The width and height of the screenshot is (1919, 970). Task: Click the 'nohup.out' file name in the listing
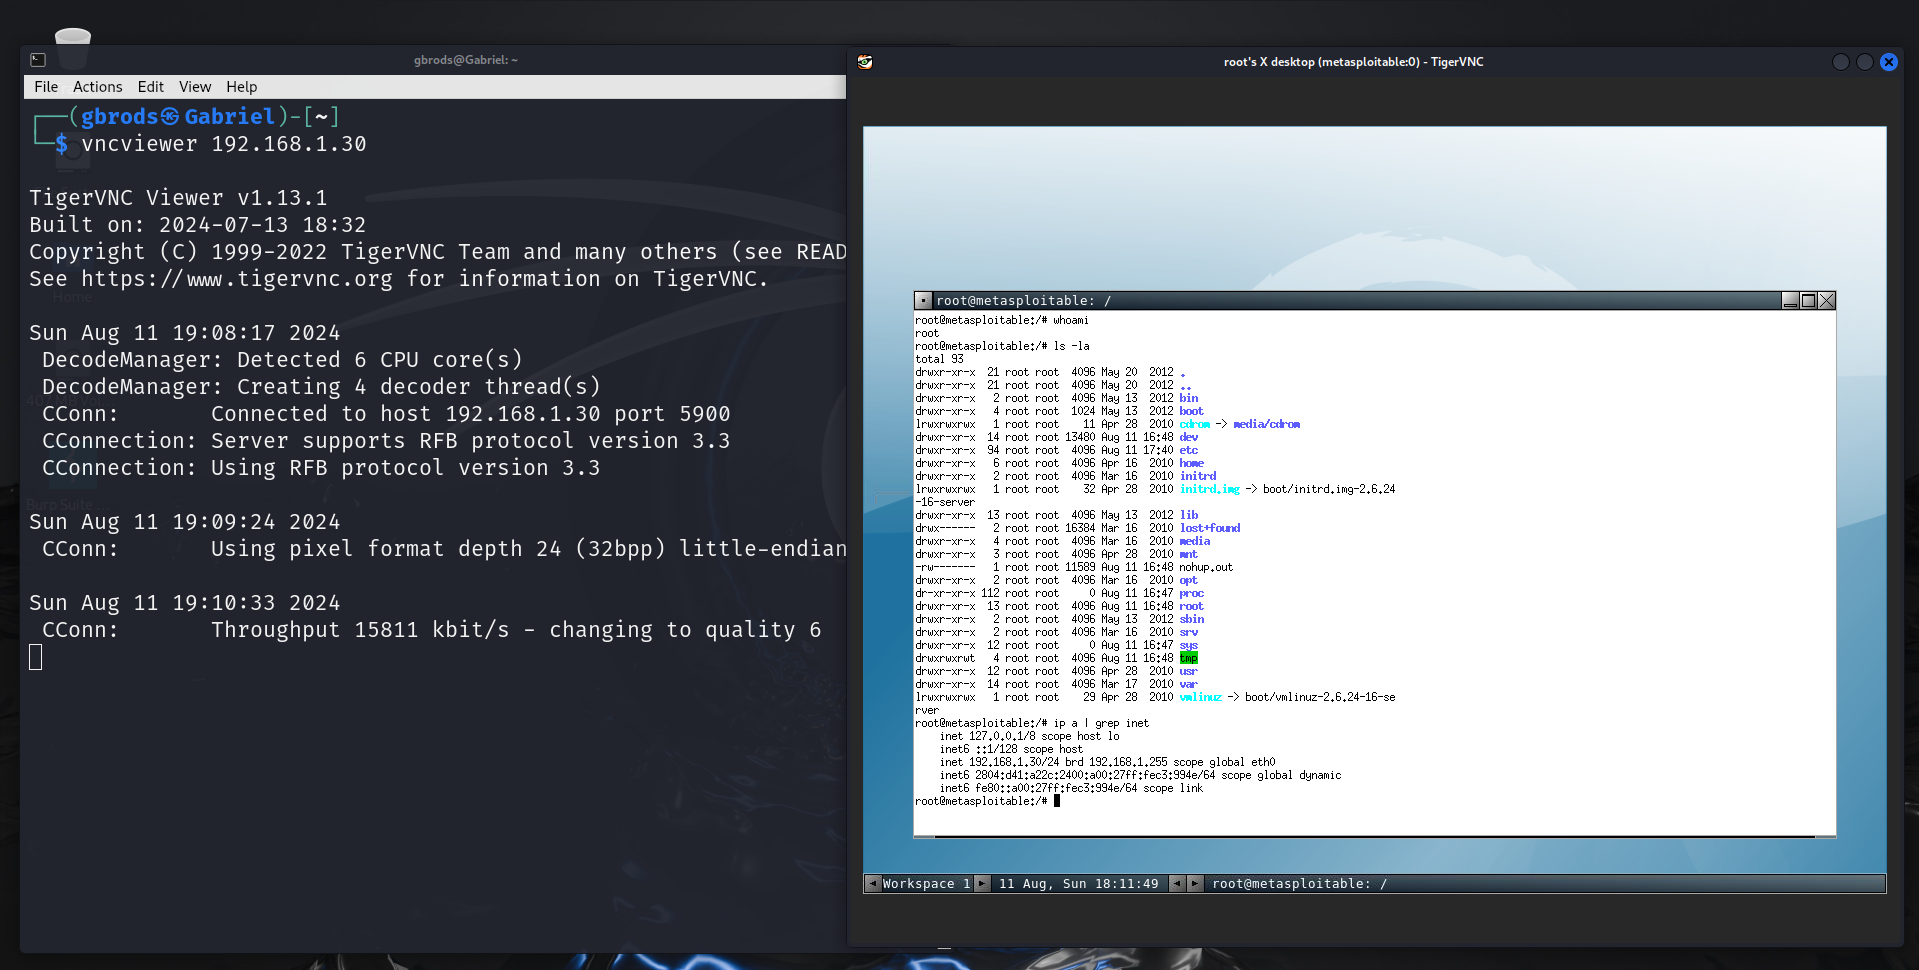(x=1207, y=567)
